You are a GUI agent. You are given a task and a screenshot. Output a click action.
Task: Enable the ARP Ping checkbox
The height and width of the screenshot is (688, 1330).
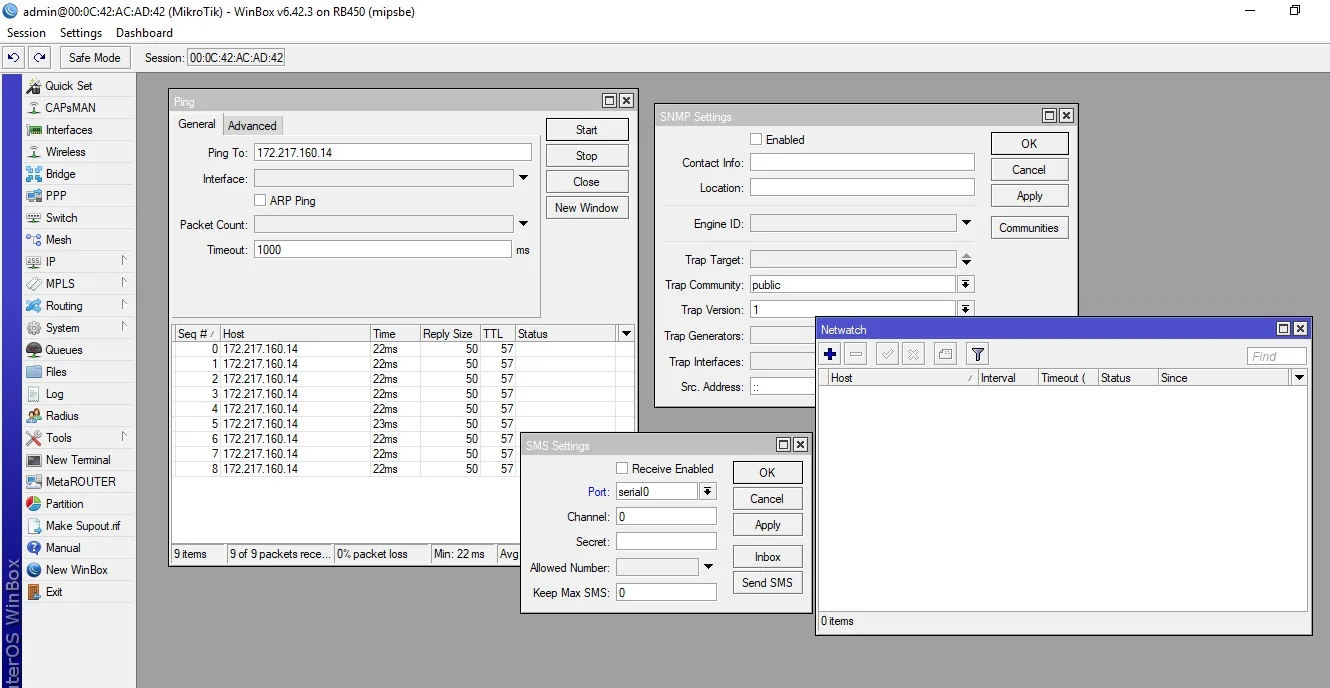tap(261, 201)
